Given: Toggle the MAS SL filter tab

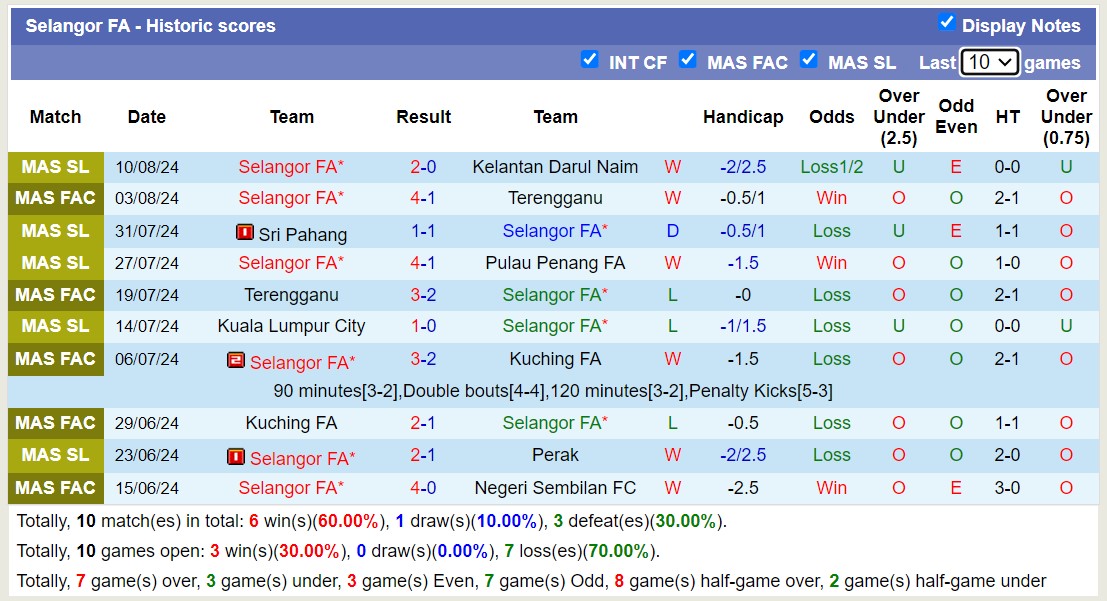Looking at the screenshot, I should pos(808,60).
